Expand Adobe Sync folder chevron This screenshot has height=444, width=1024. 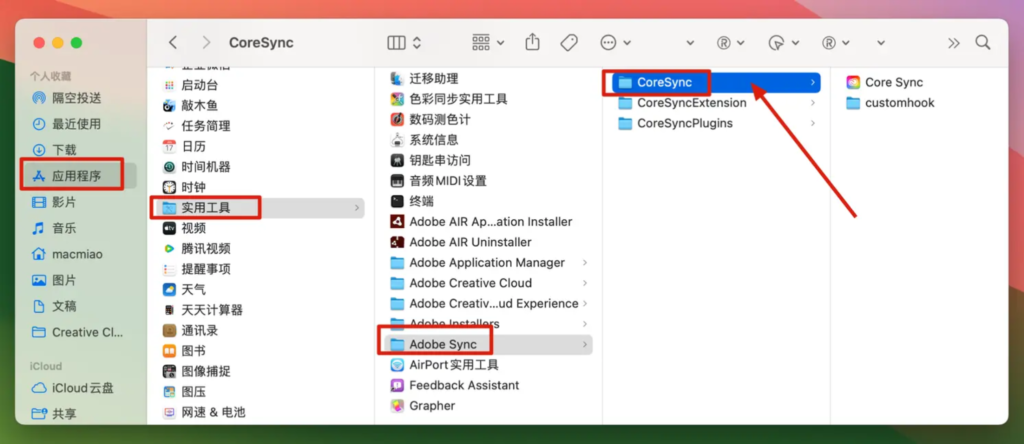point(584,344)
